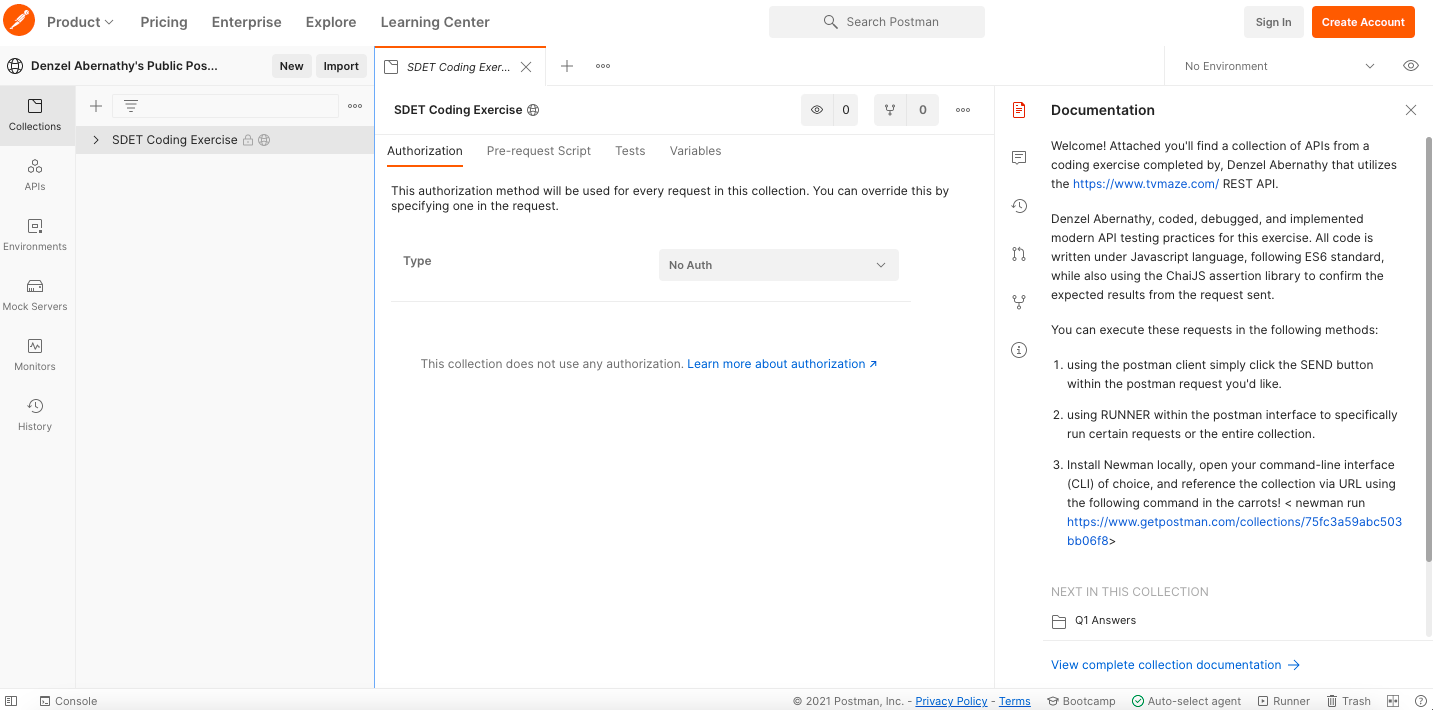Switch to the Tests tab
The width and height of the screenshot is (1433, 710).
(630, 151)
